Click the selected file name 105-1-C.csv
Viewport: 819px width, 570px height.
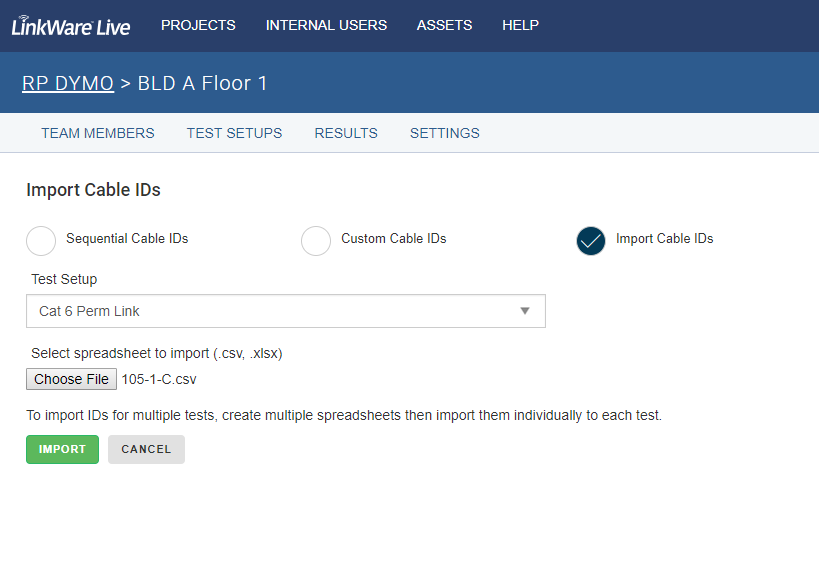159,379
